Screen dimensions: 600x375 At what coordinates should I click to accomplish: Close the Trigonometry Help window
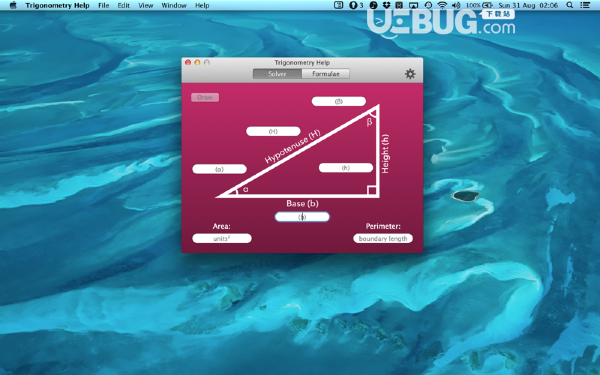pyautogui.click(x=188, y=62)
